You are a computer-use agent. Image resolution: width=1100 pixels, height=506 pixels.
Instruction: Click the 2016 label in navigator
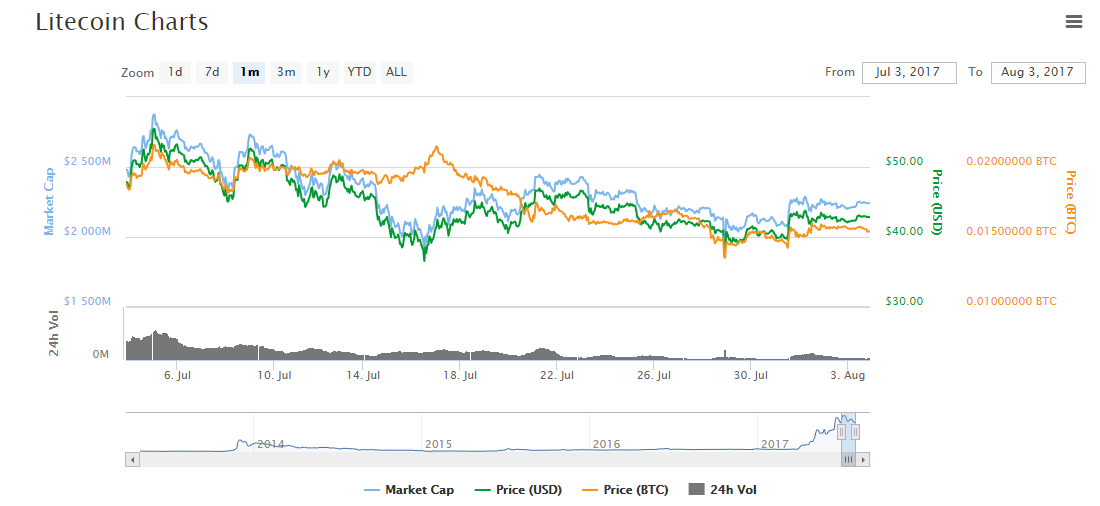(606, 444)
